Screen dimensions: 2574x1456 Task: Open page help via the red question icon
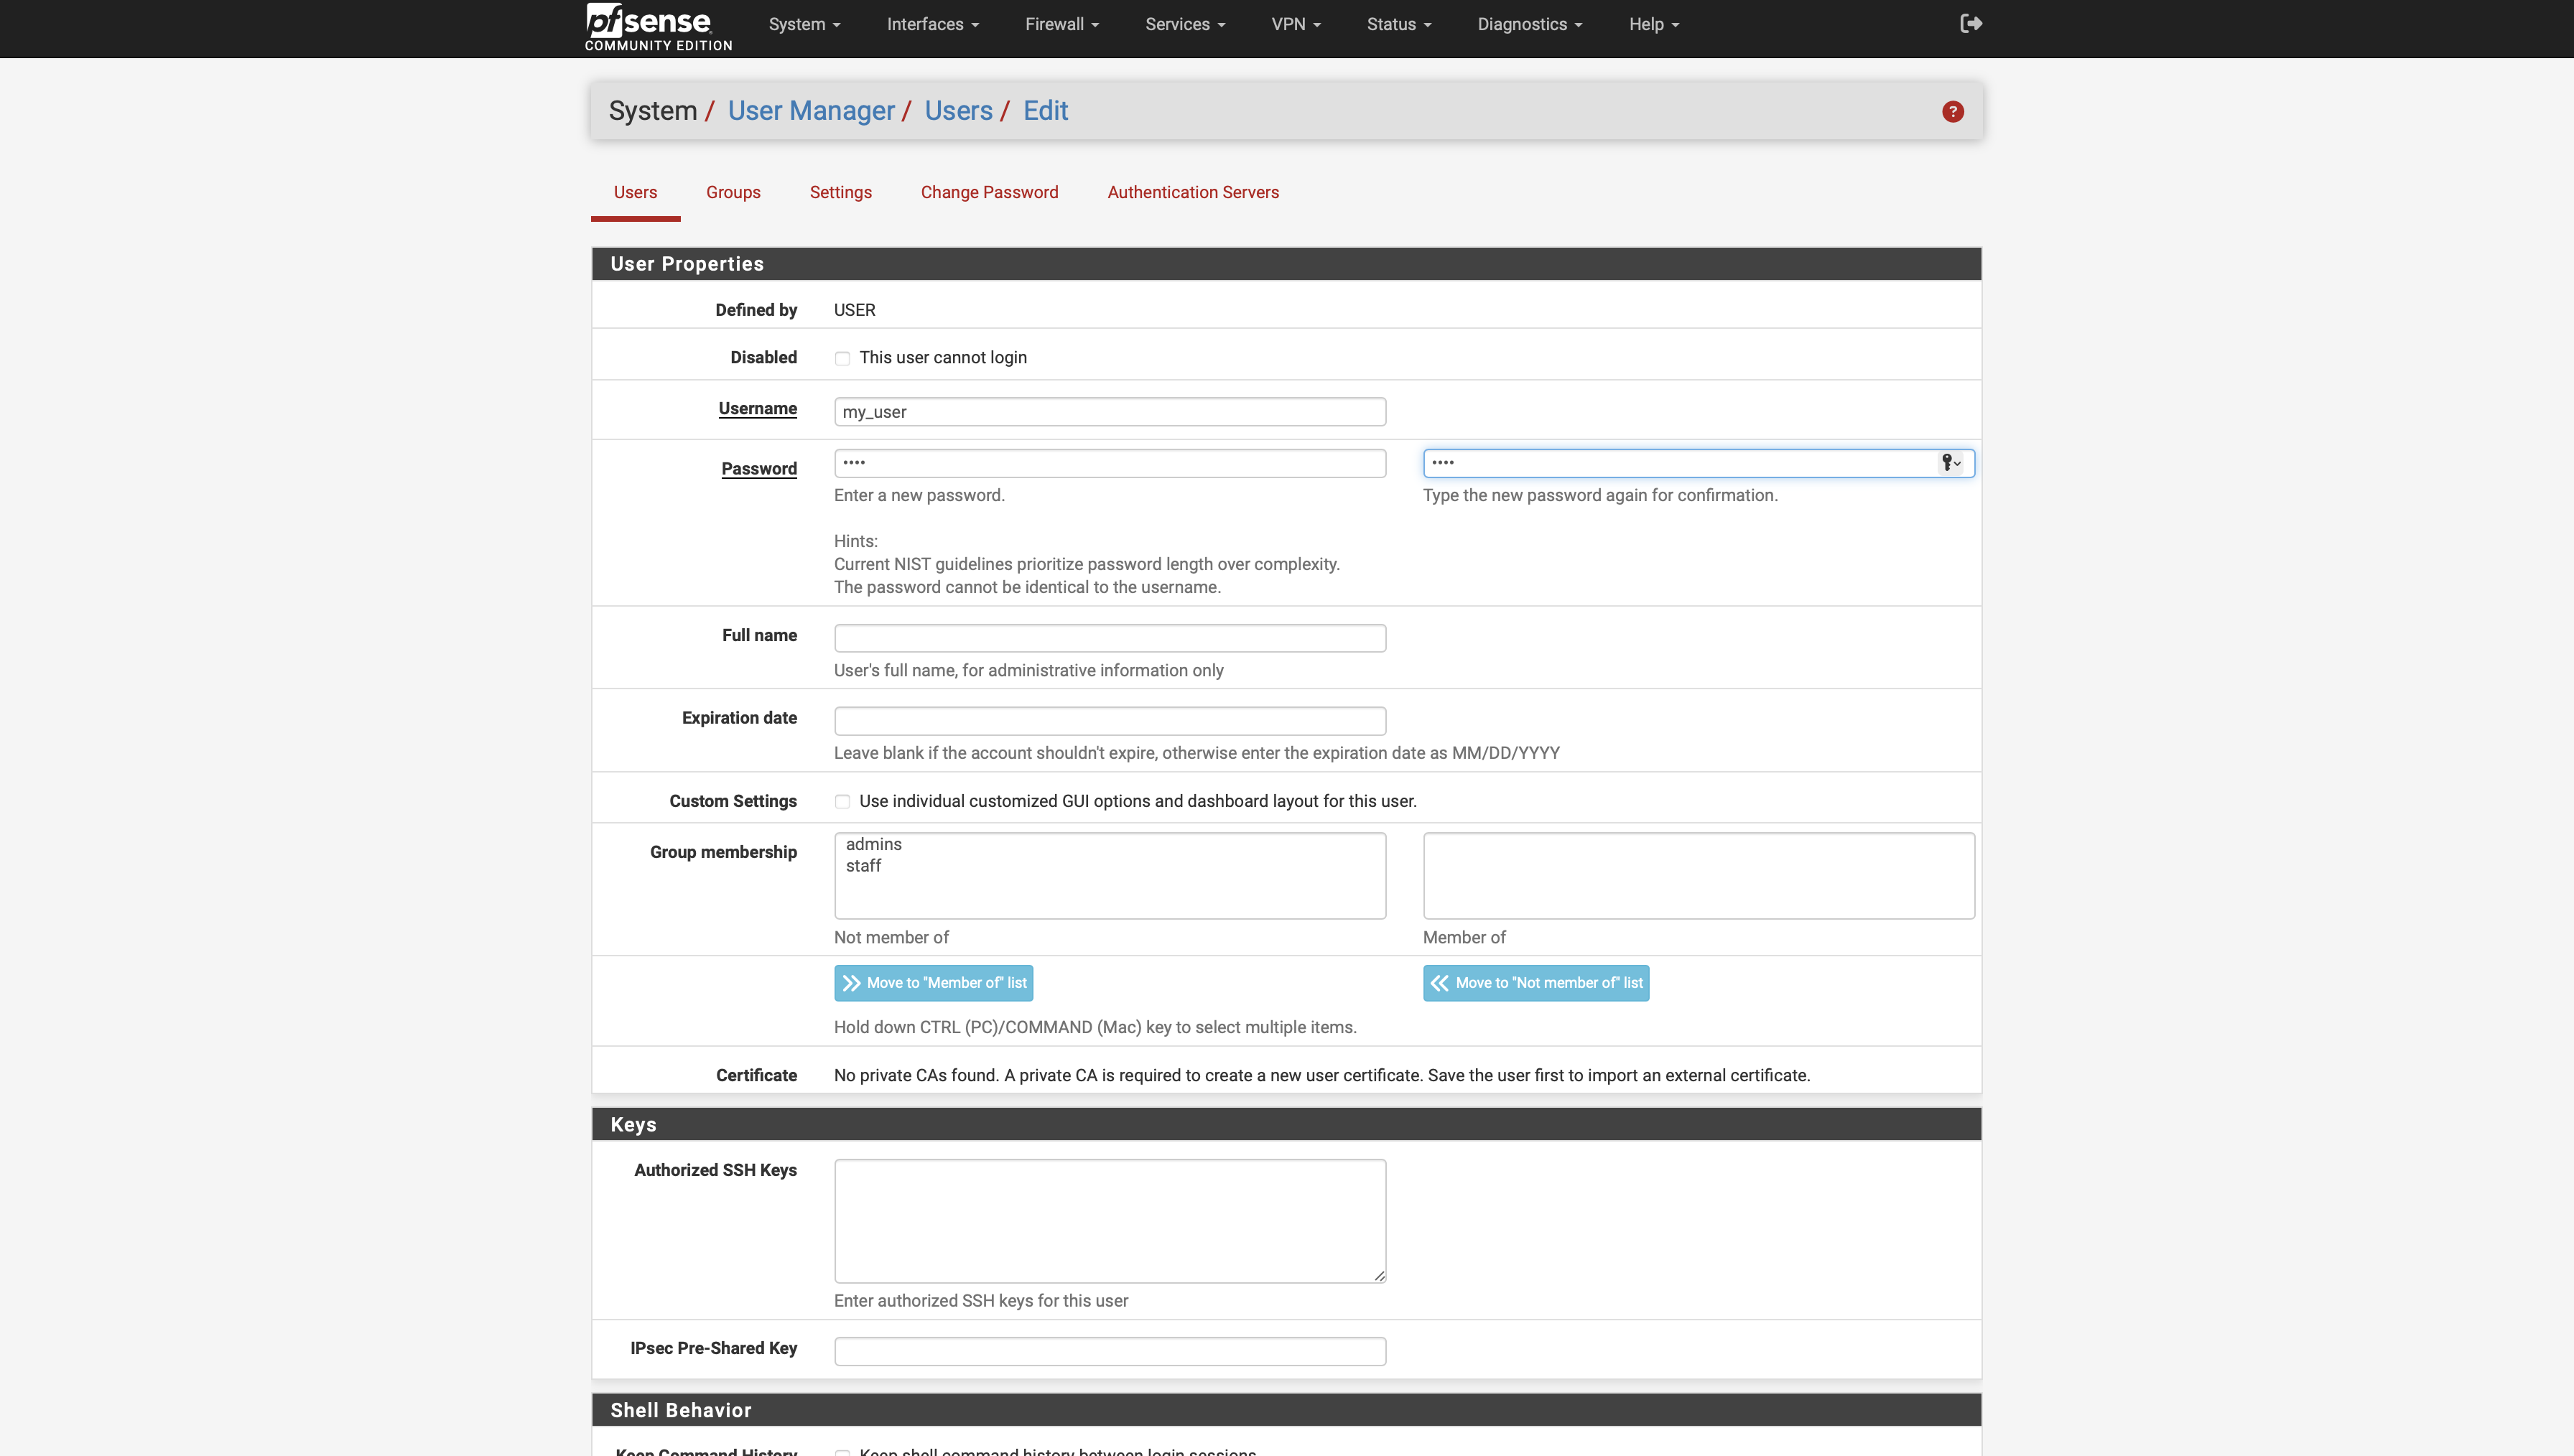tap(1952, 111)
